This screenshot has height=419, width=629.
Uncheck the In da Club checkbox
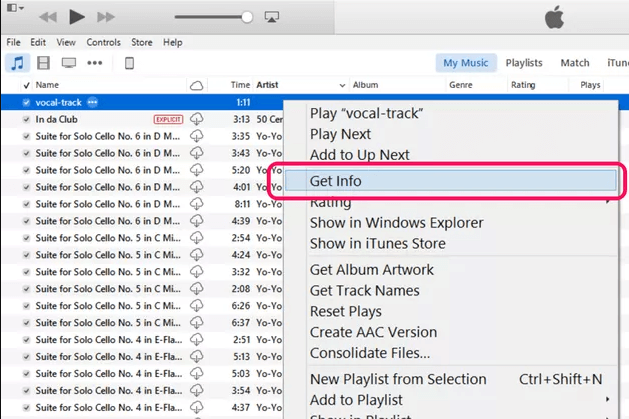[x=26, y=119]
